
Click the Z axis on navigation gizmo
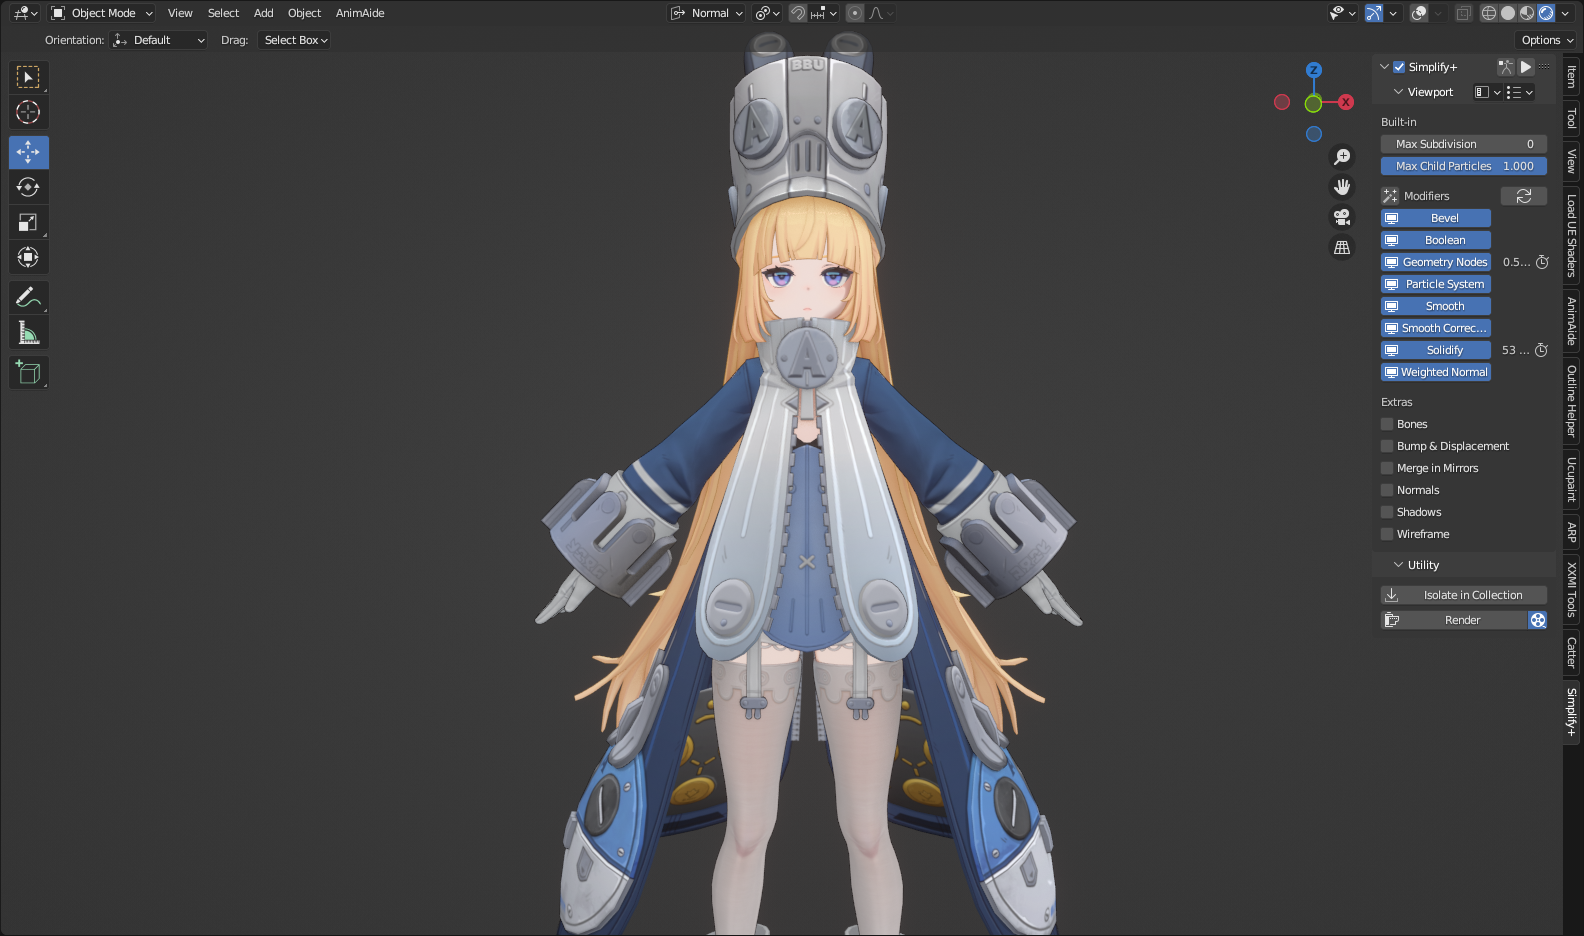click(1314, 70)
